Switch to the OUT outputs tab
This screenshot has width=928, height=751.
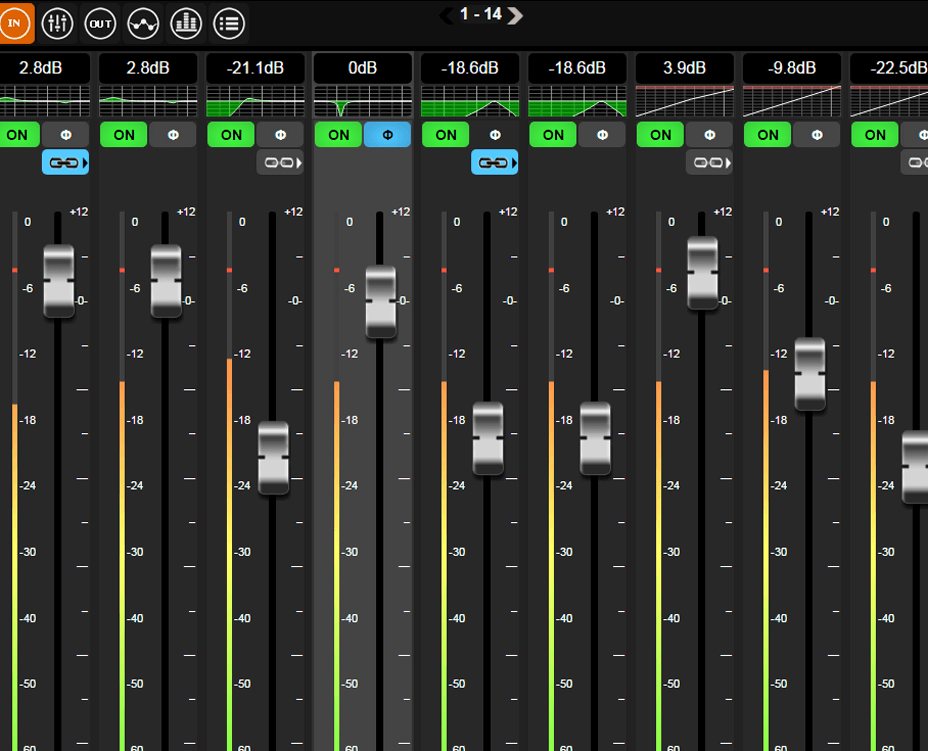(x=100, y=22)
